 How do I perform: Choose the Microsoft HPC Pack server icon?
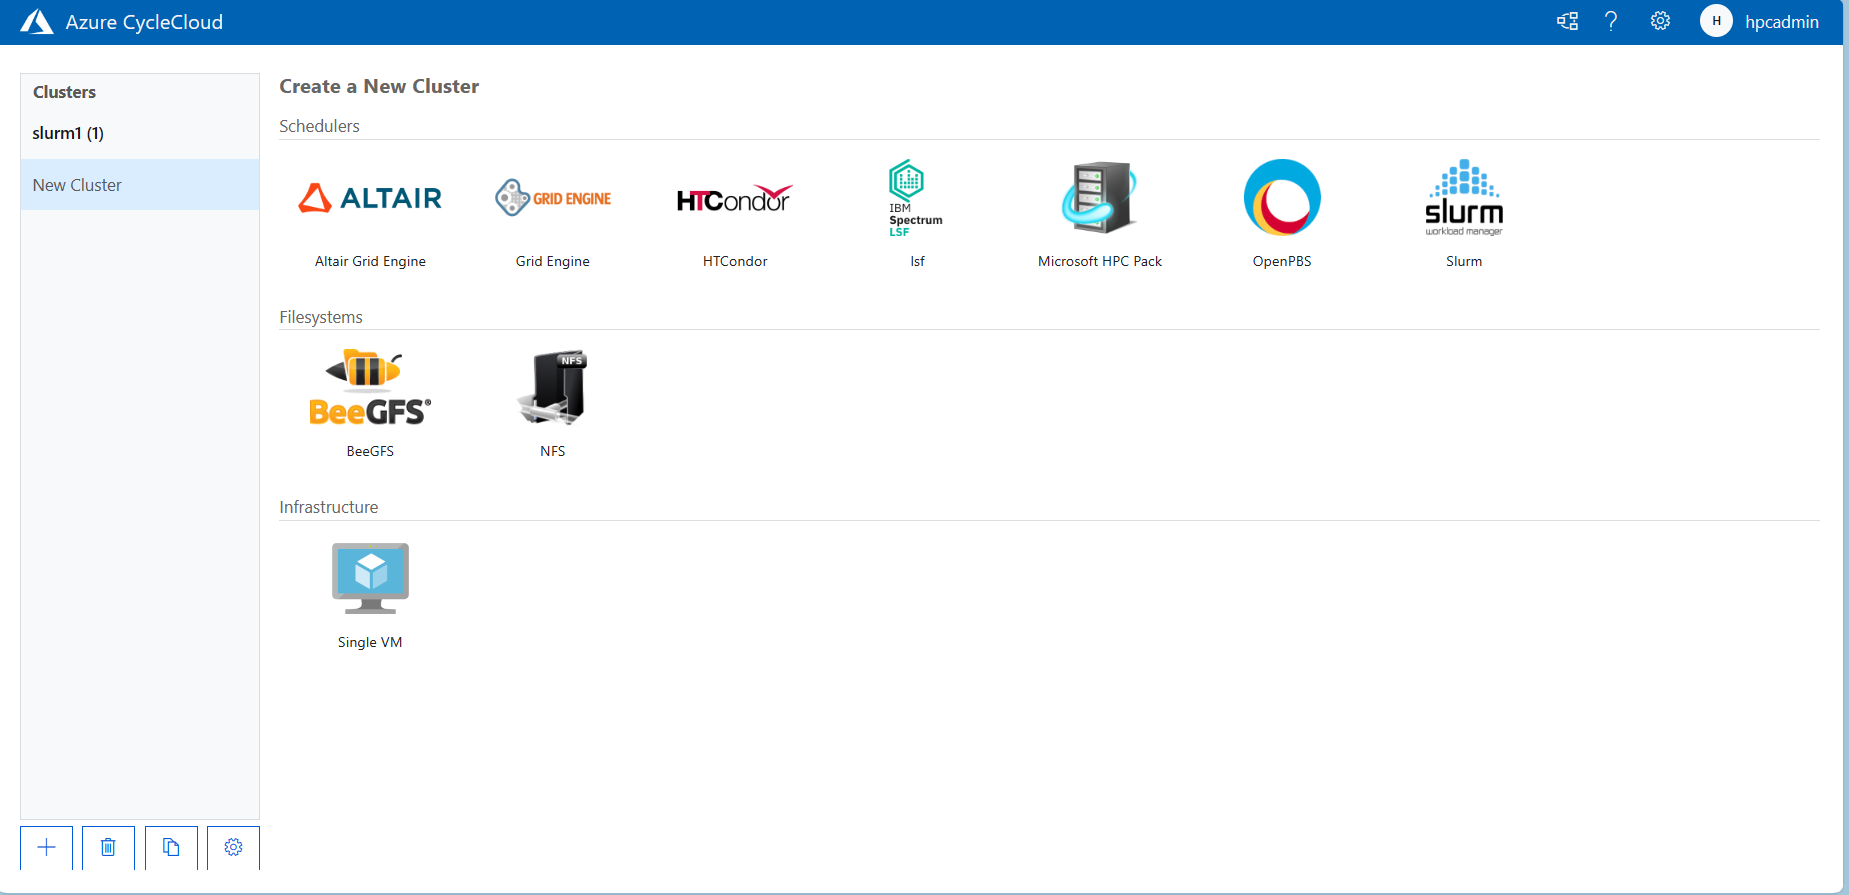pyautogui.click(x=1099, y=198)
